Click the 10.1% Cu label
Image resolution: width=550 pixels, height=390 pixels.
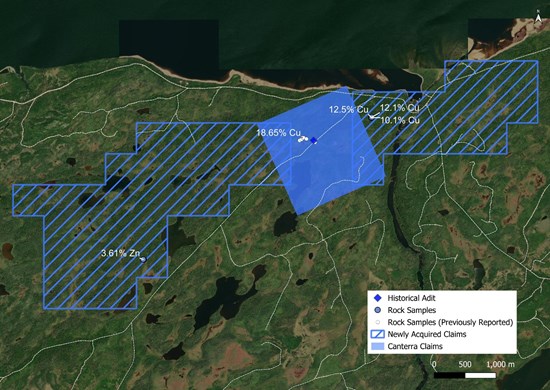[400, 120]
